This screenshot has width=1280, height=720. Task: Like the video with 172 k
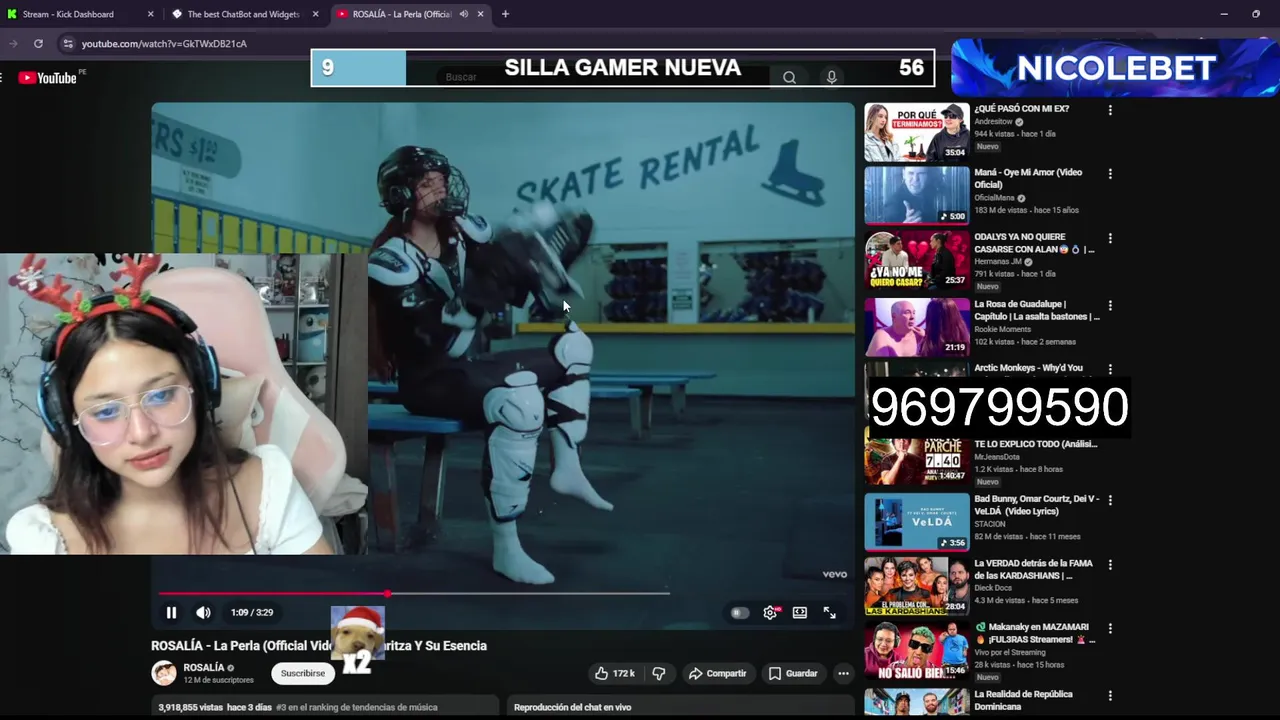tap(614, 673)
